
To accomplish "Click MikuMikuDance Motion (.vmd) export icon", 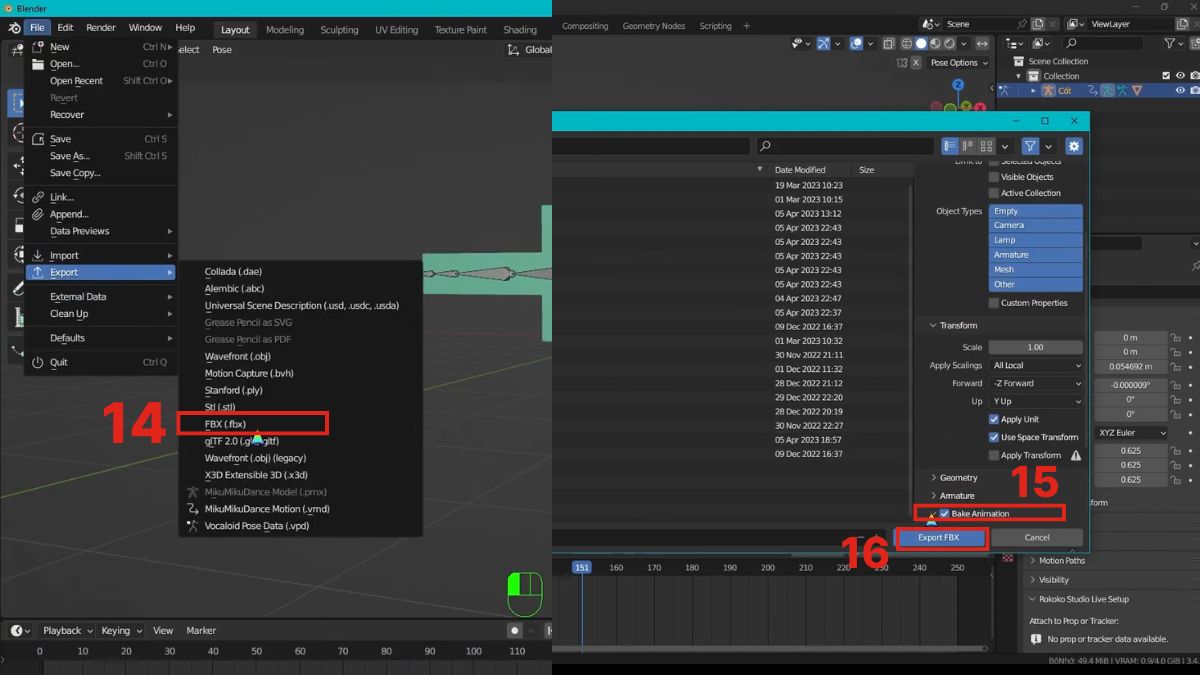I will coord(193,509).
